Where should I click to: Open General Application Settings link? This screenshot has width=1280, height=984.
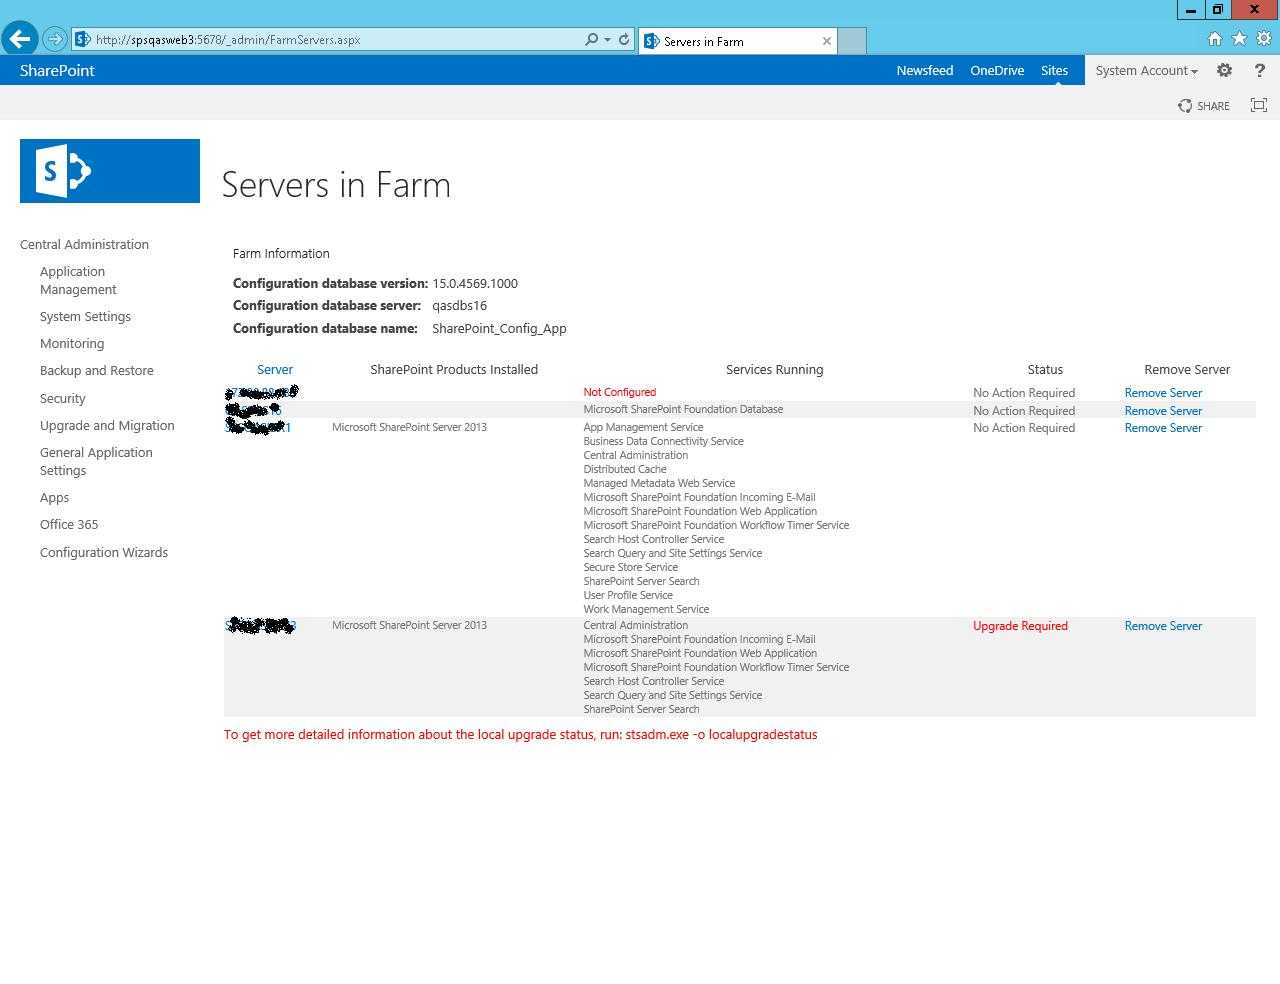96,461
